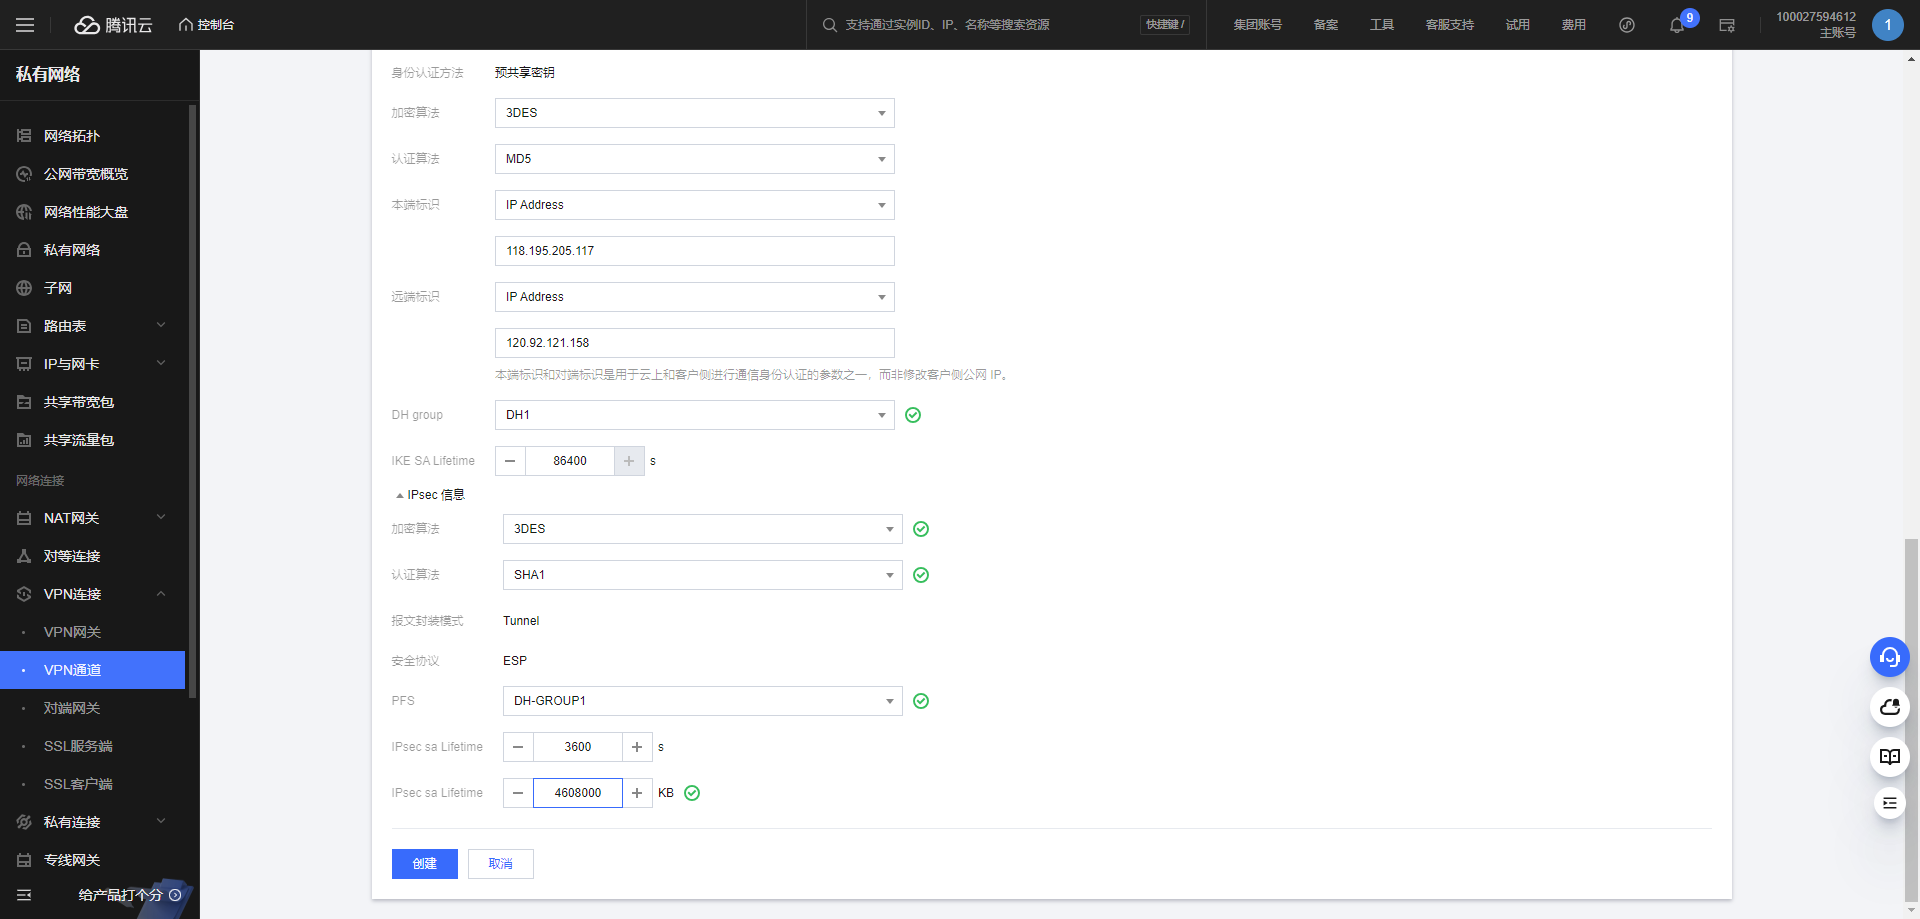The image size is (1920, 919).
Task: Collapse the sidebar using bottom-left icon
Action: pos(25,895)
